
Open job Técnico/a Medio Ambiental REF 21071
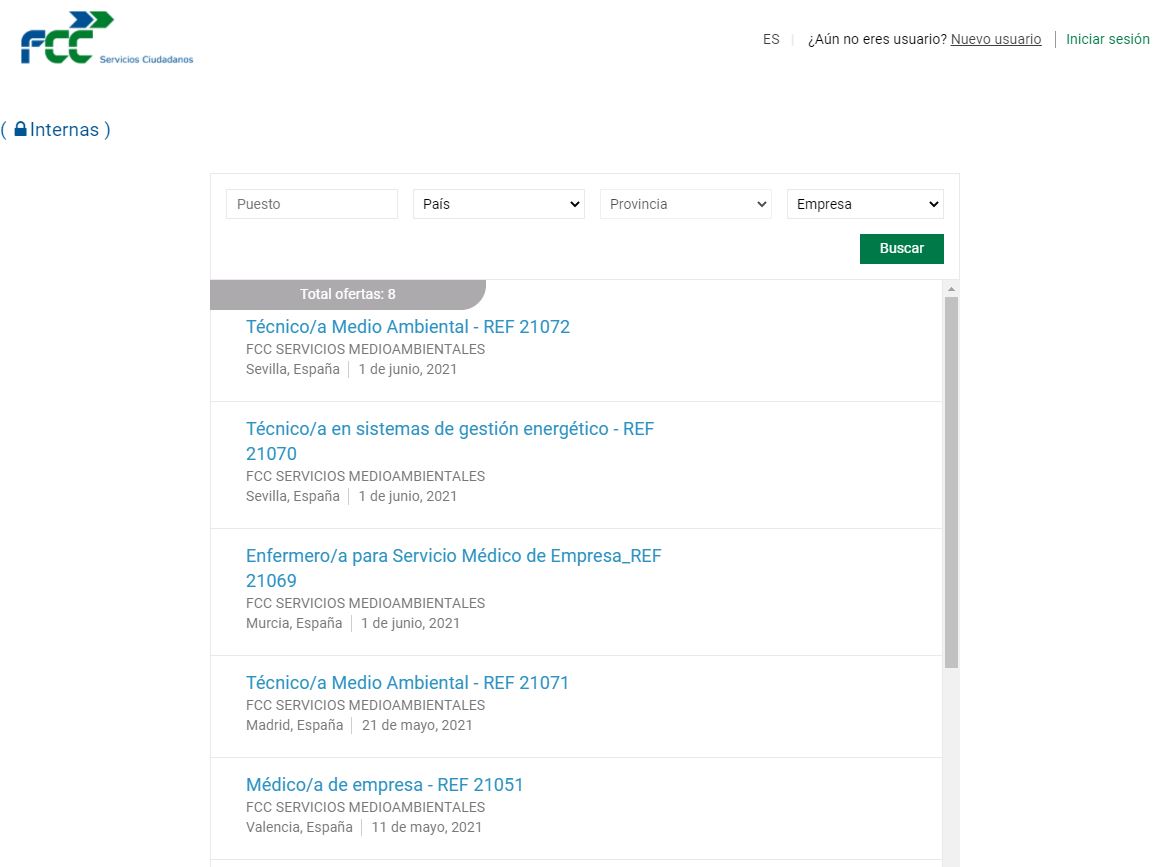click(x=407, y=683)
